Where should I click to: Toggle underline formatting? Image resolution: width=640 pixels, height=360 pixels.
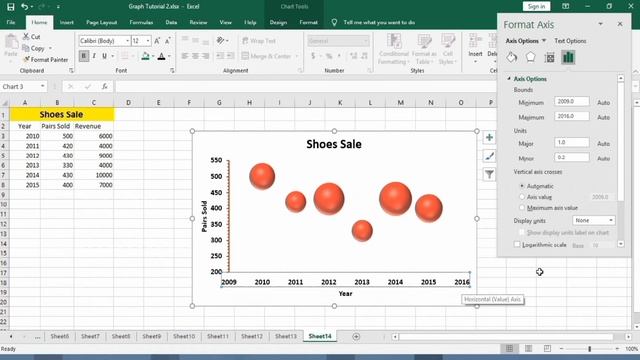click(104, 56)
